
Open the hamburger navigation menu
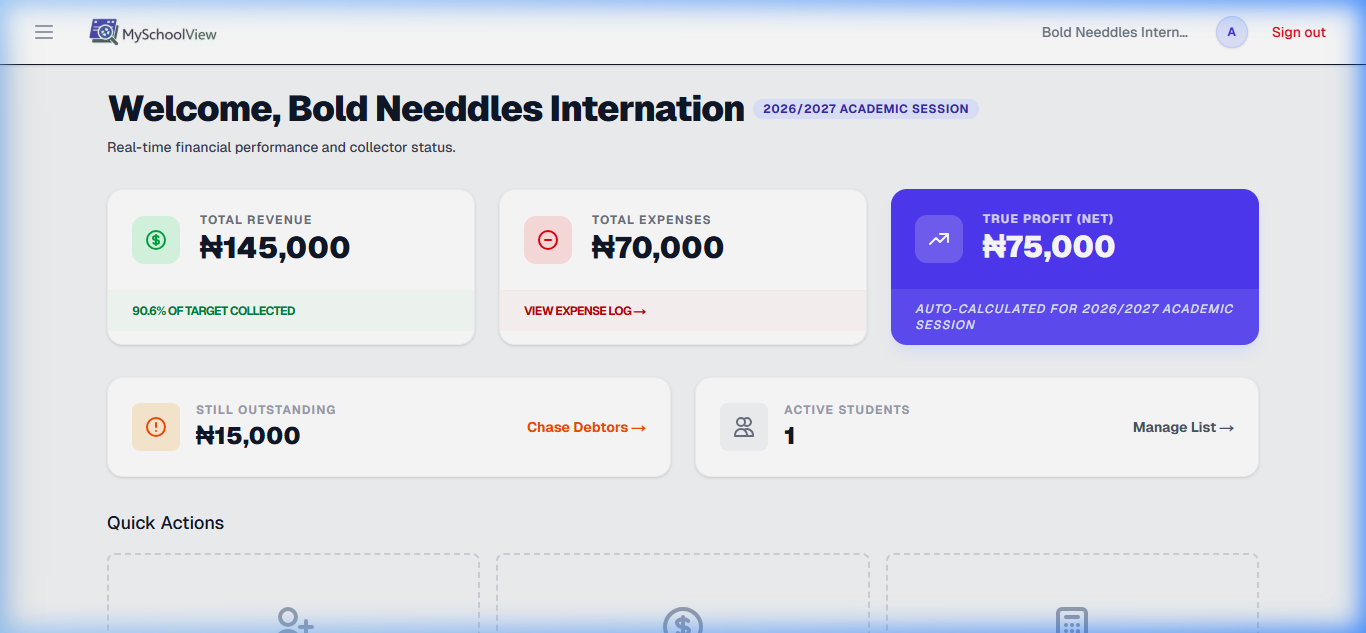pos(43,31)
